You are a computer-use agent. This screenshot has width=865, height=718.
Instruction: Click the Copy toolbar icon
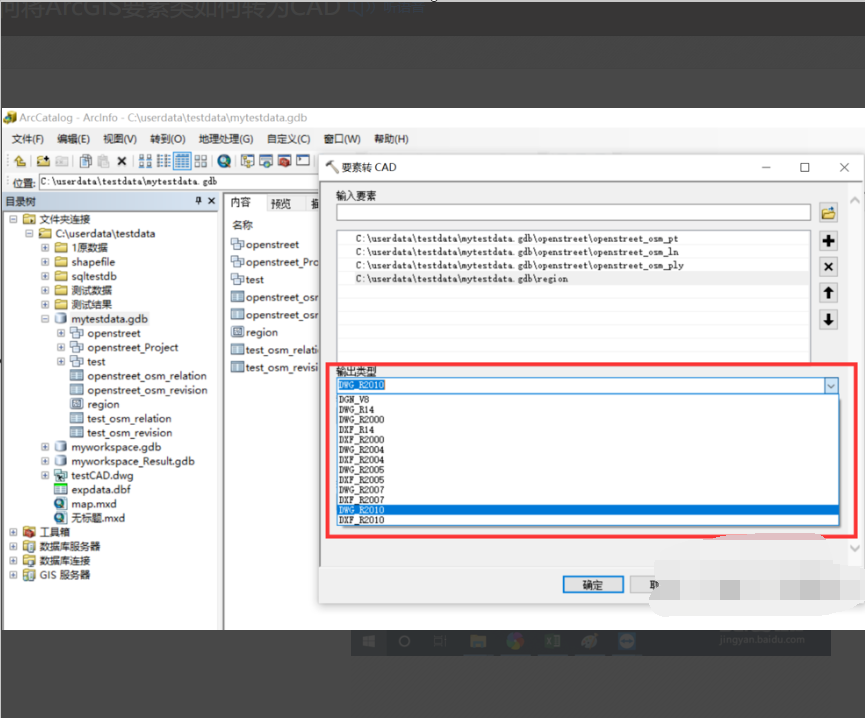[86, 161]
